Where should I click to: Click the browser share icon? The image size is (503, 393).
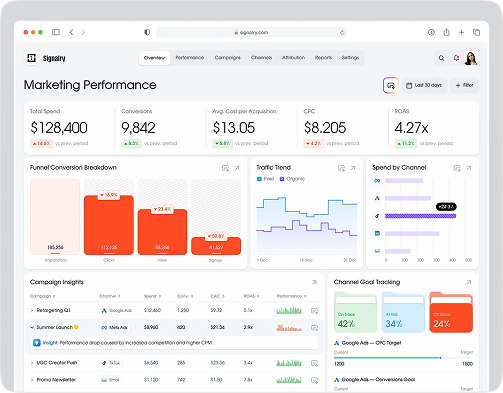tap(446, 32)
